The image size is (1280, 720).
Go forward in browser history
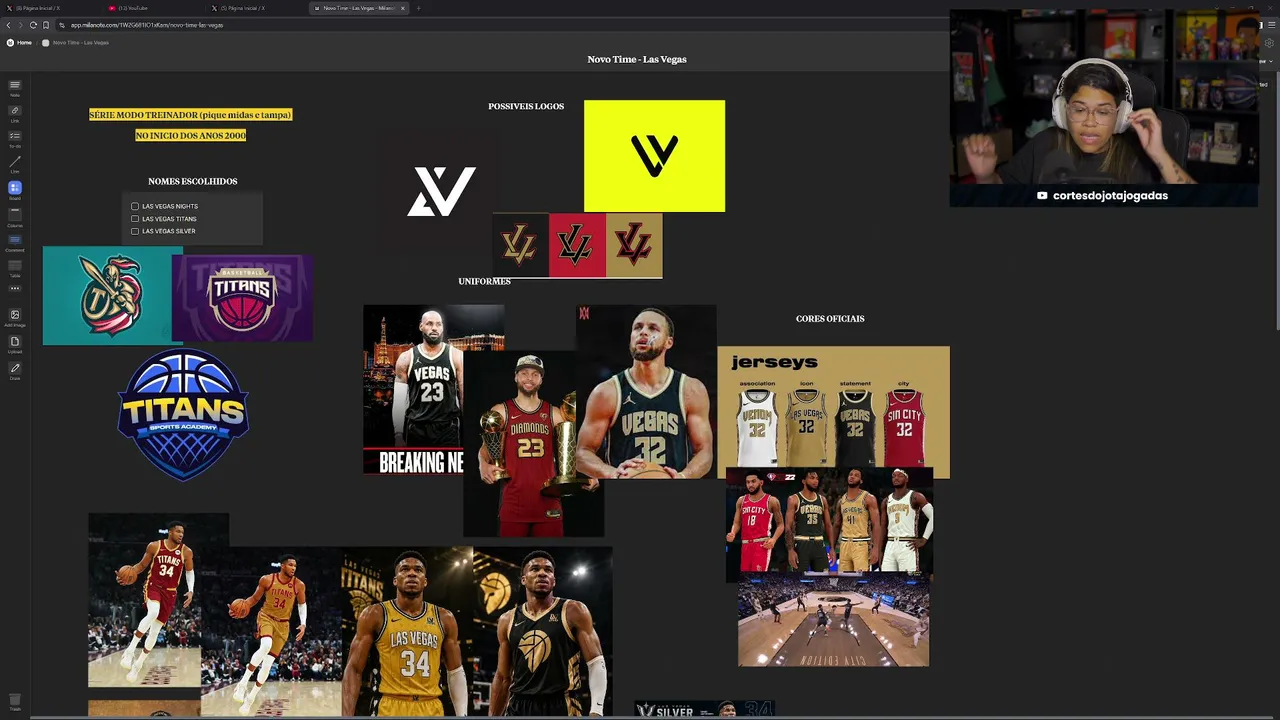(20, 25)
